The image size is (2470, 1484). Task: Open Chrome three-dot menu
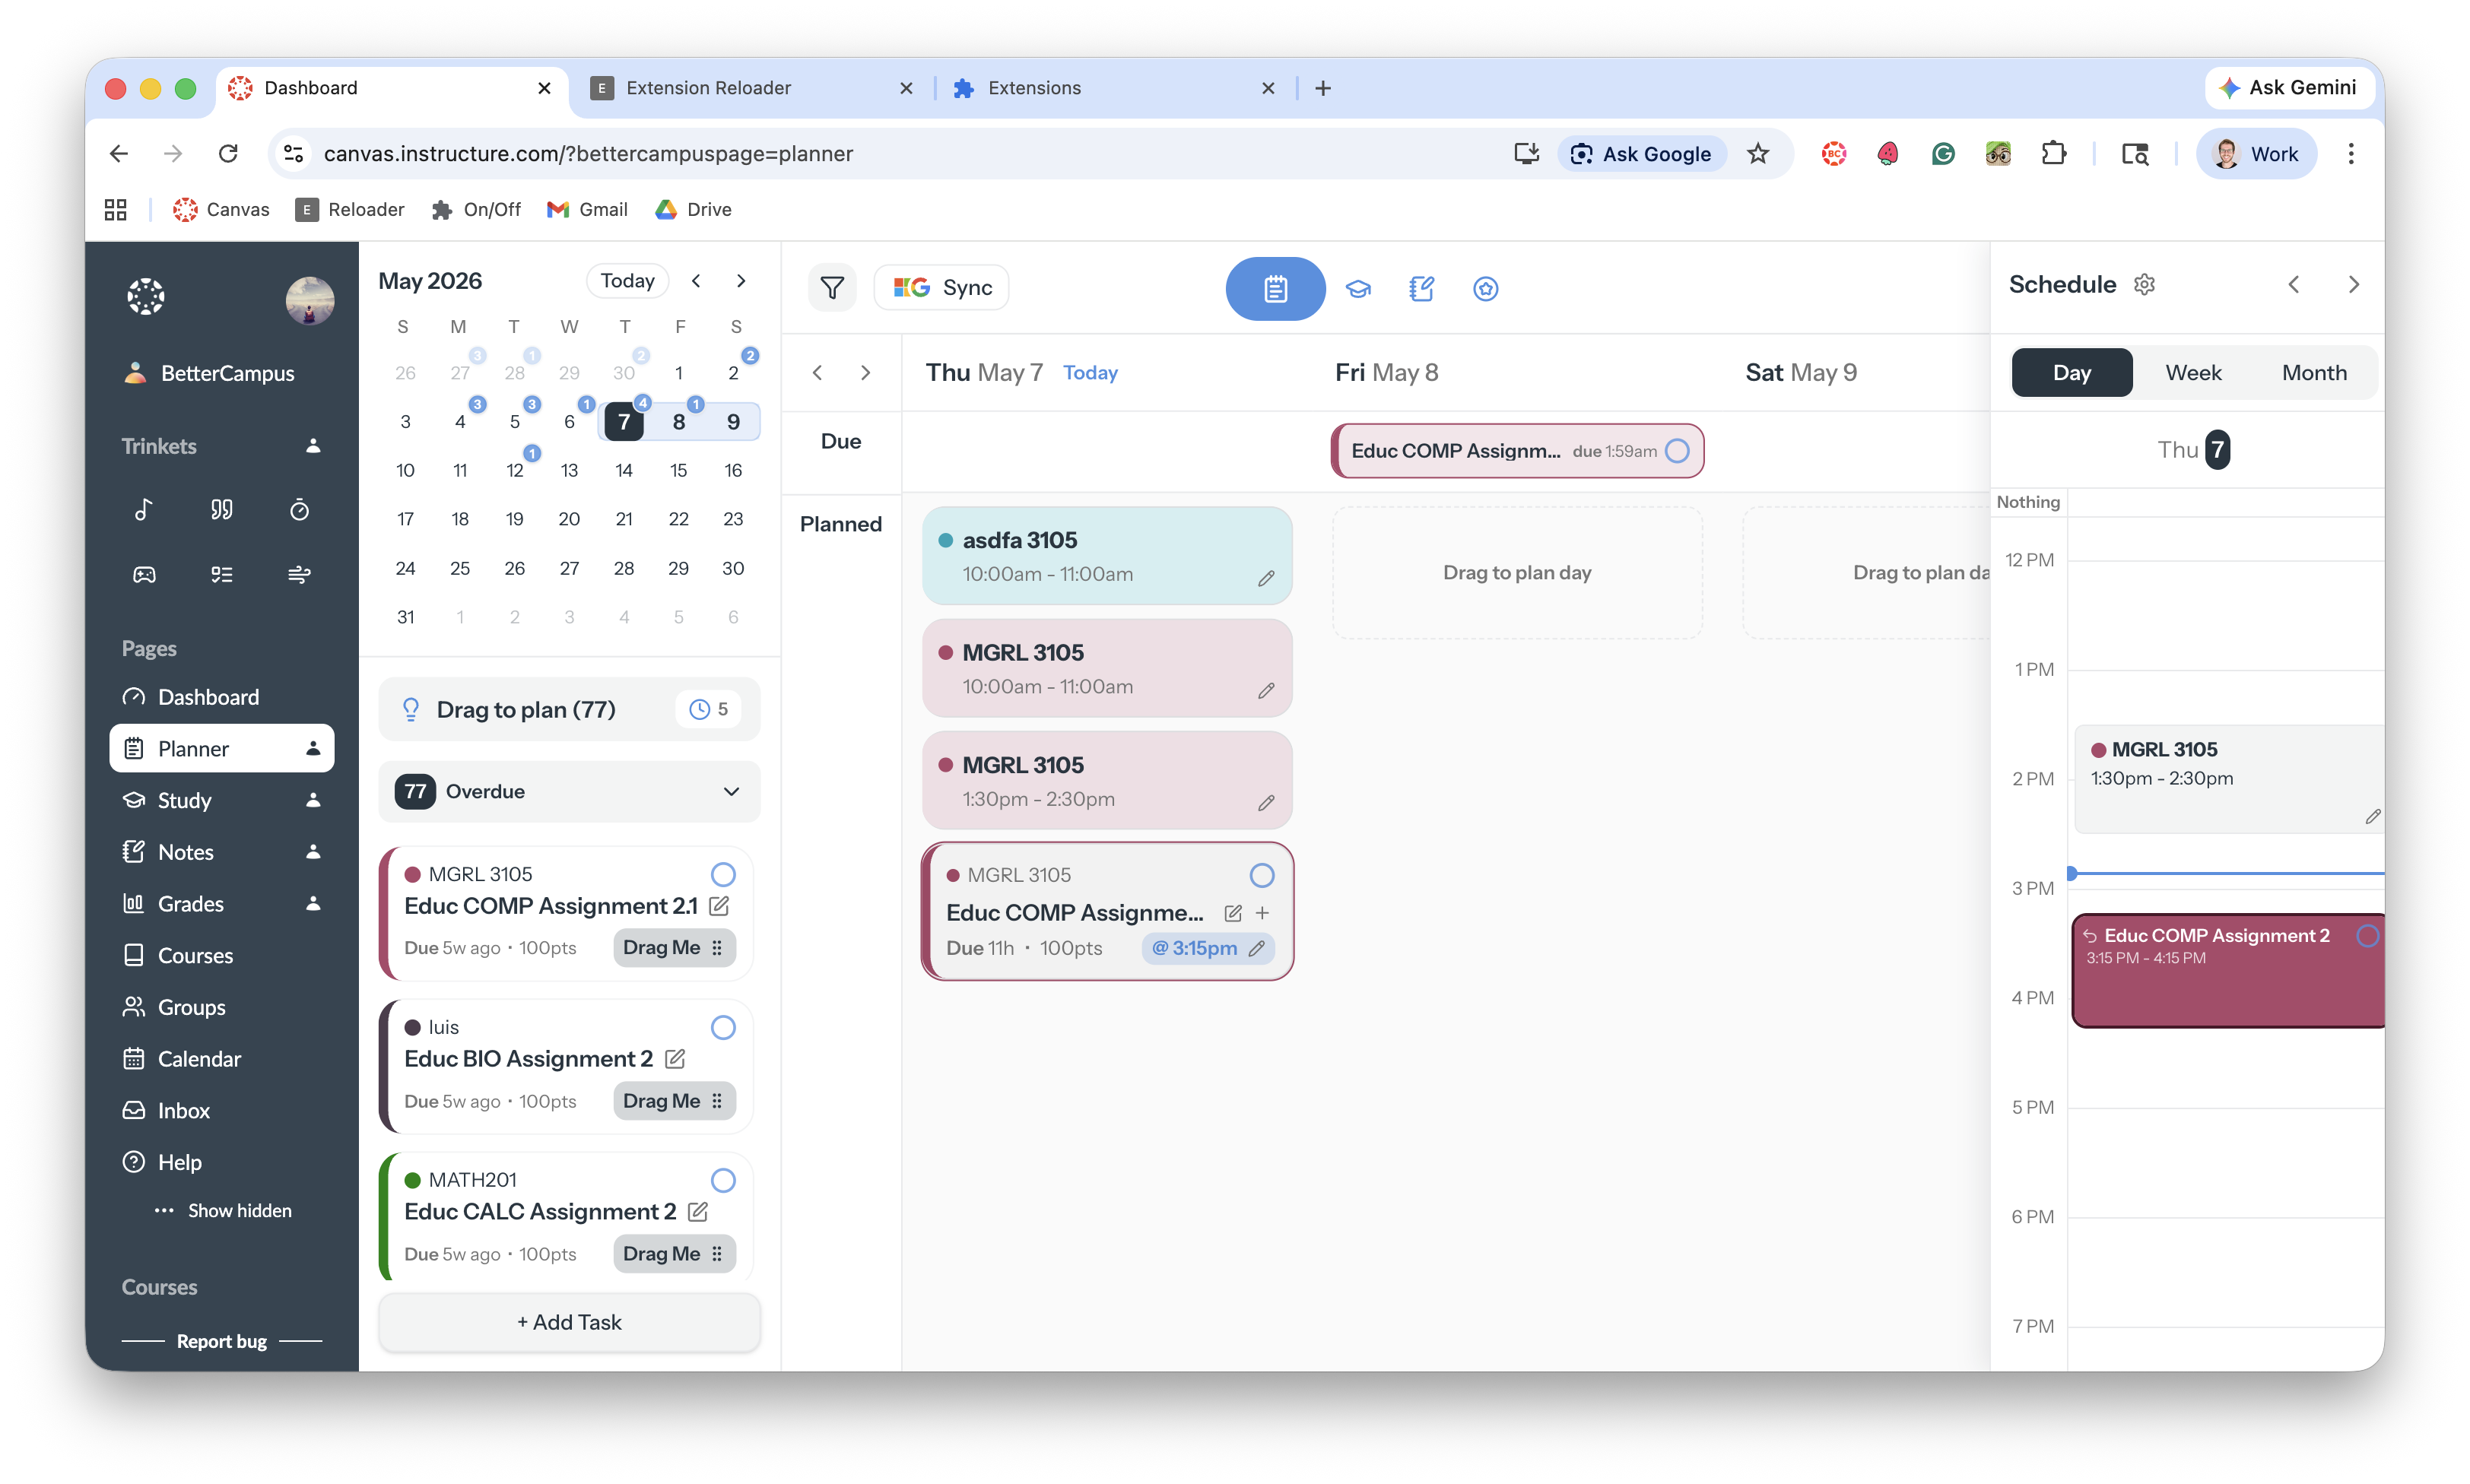click(x=2351, y=154)
